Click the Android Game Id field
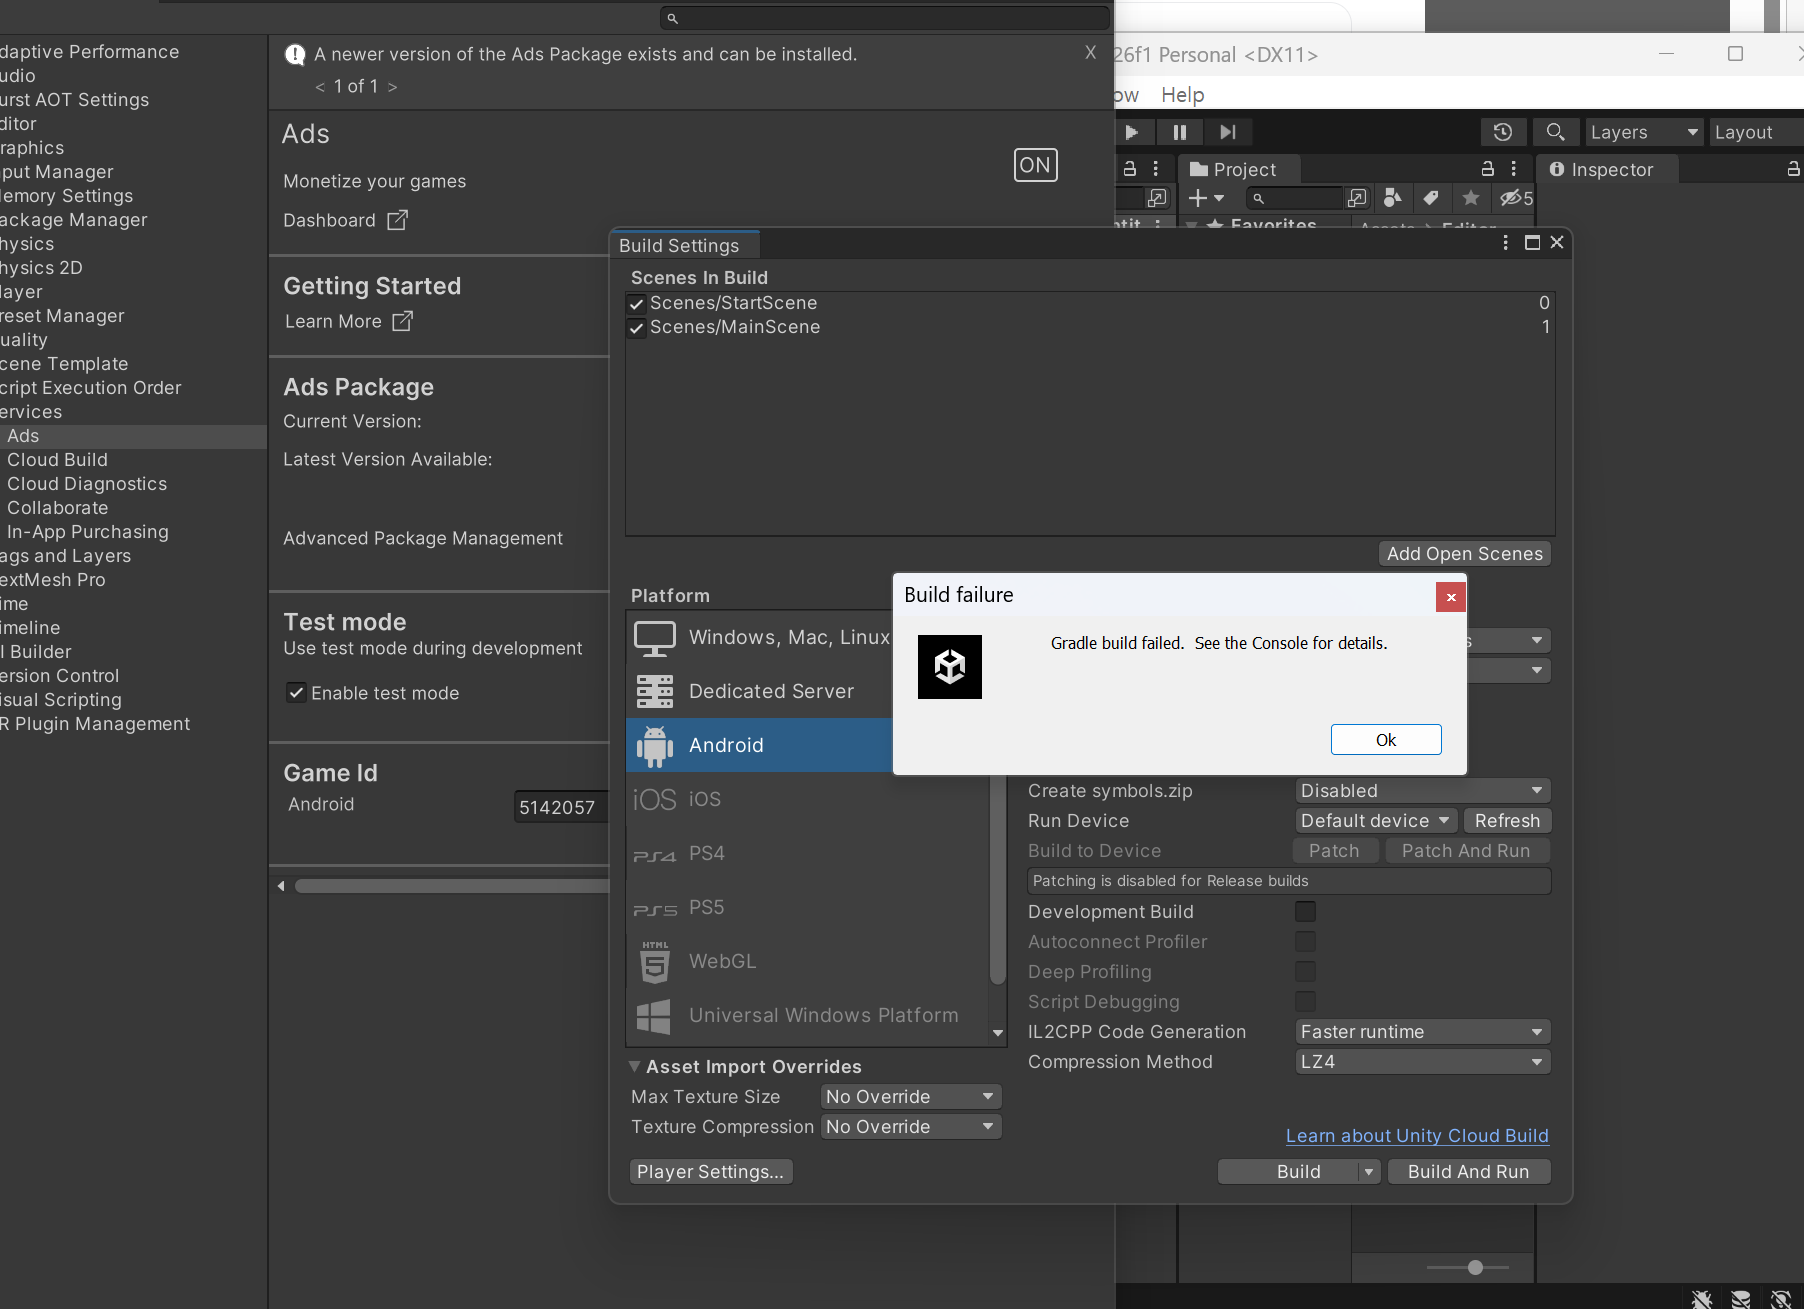 (x=561, y=807)
